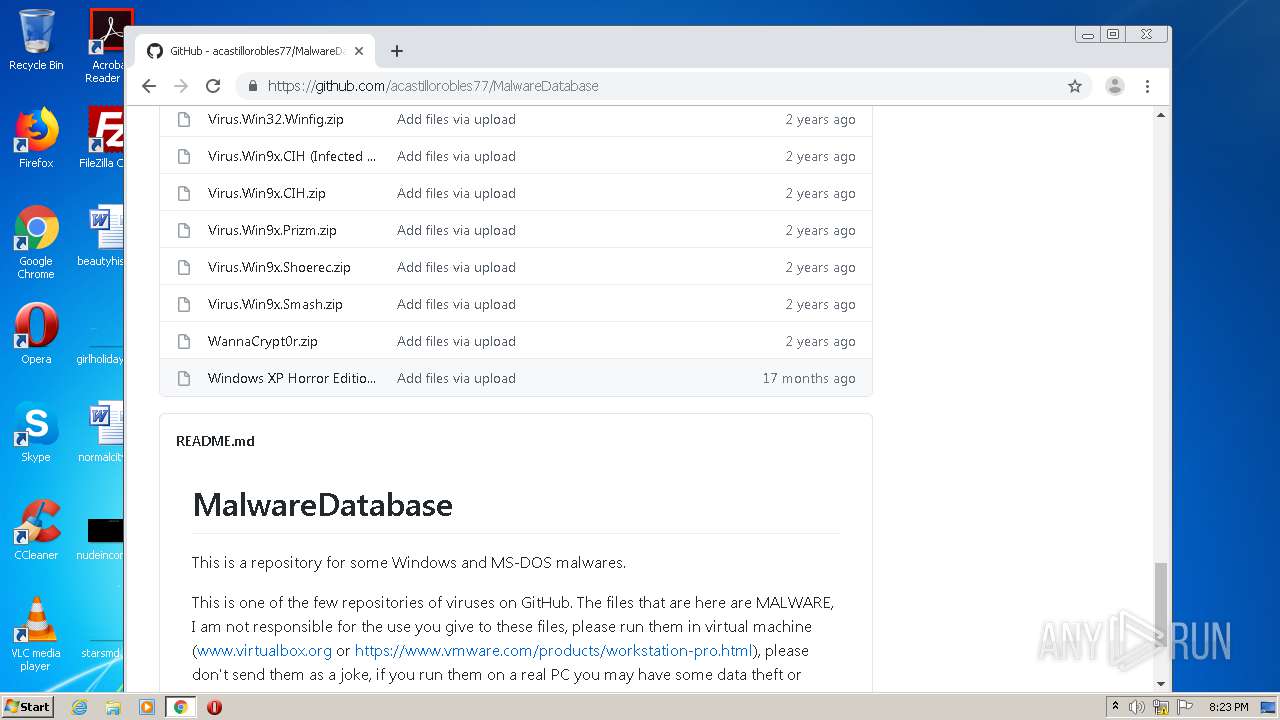Select the GitHub MalwareDatabase tab
1280x720 pixels.
coord(254,51)
